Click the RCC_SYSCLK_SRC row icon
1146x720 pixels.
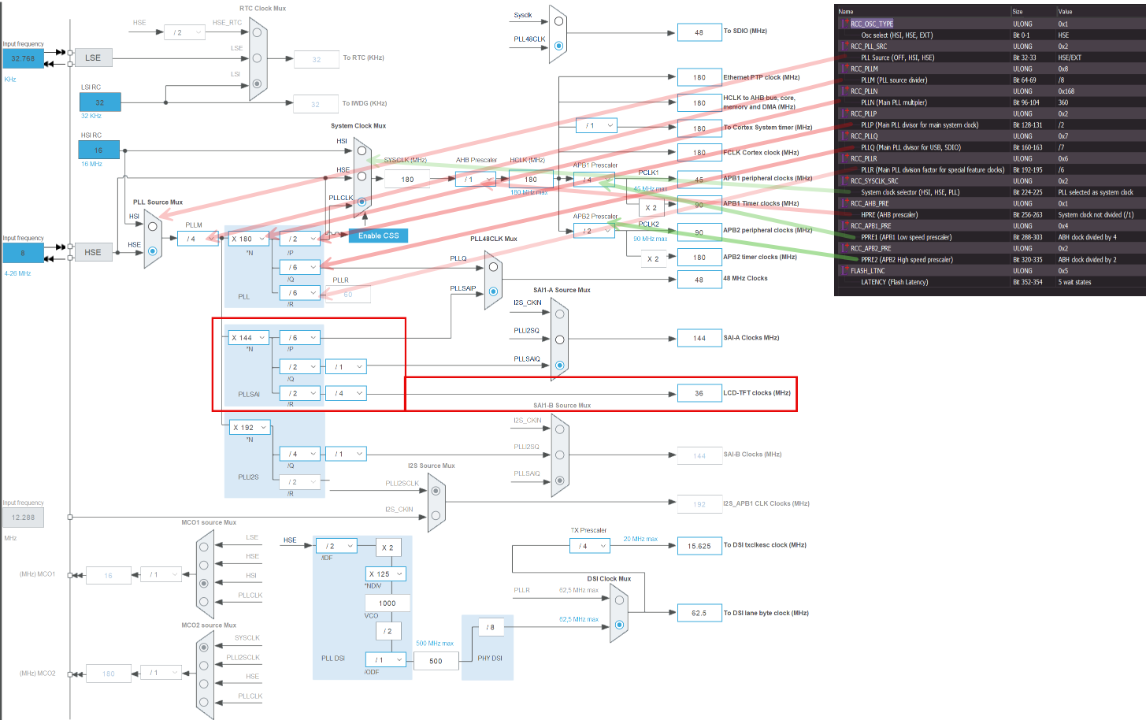pos(843,181)
